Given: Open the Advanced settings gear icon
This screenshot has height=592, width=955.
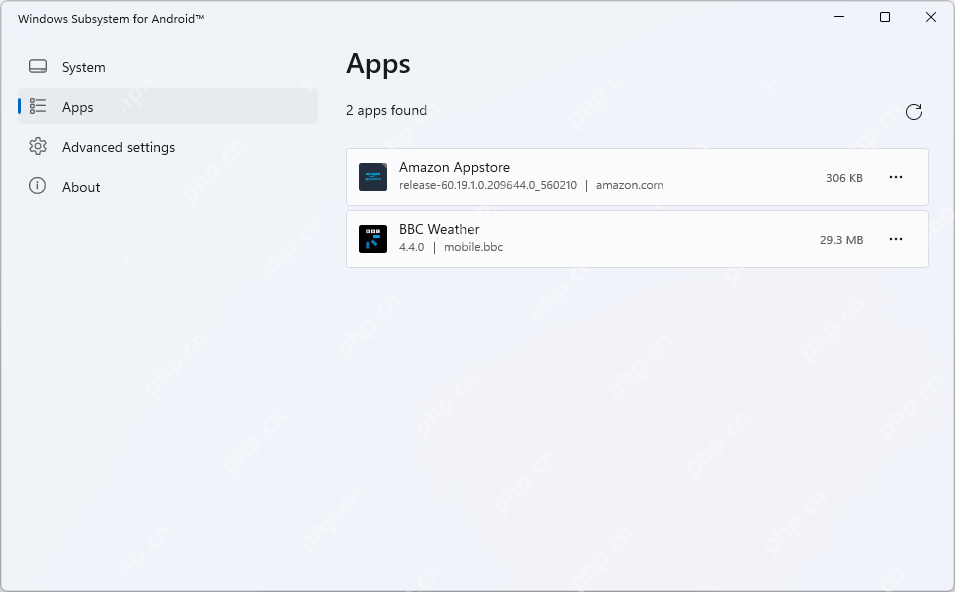Looking at the screenshot, I should point(38,146).
